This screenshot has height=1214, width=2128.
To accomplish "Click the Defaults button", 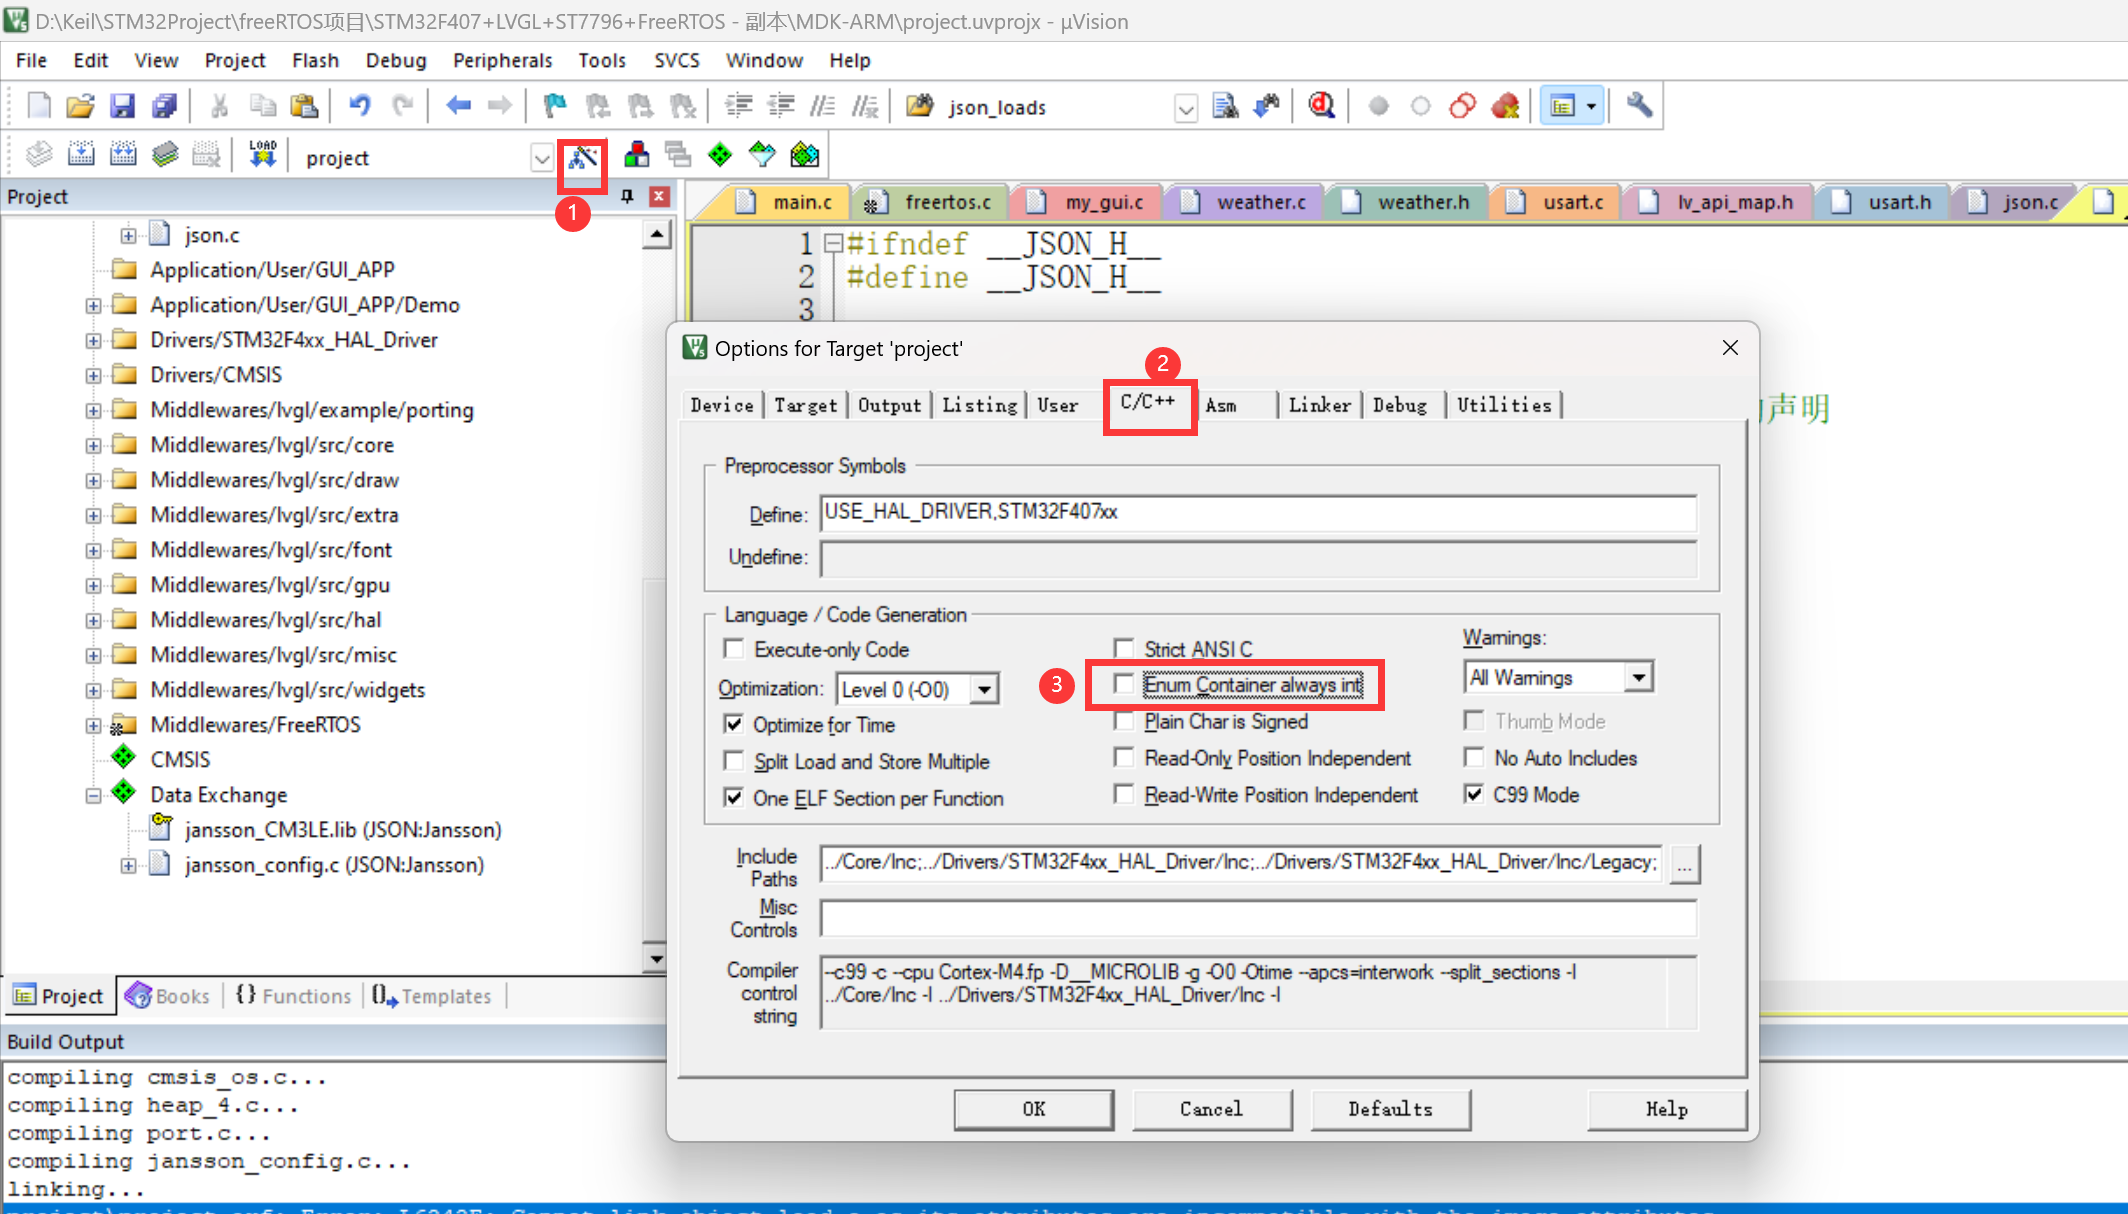I will pos(1390,1109).
